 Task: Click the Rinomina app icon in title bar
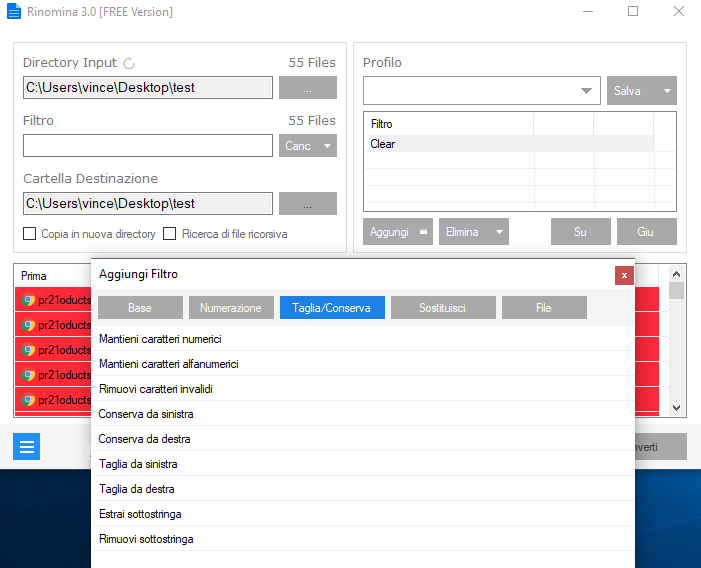14,12
